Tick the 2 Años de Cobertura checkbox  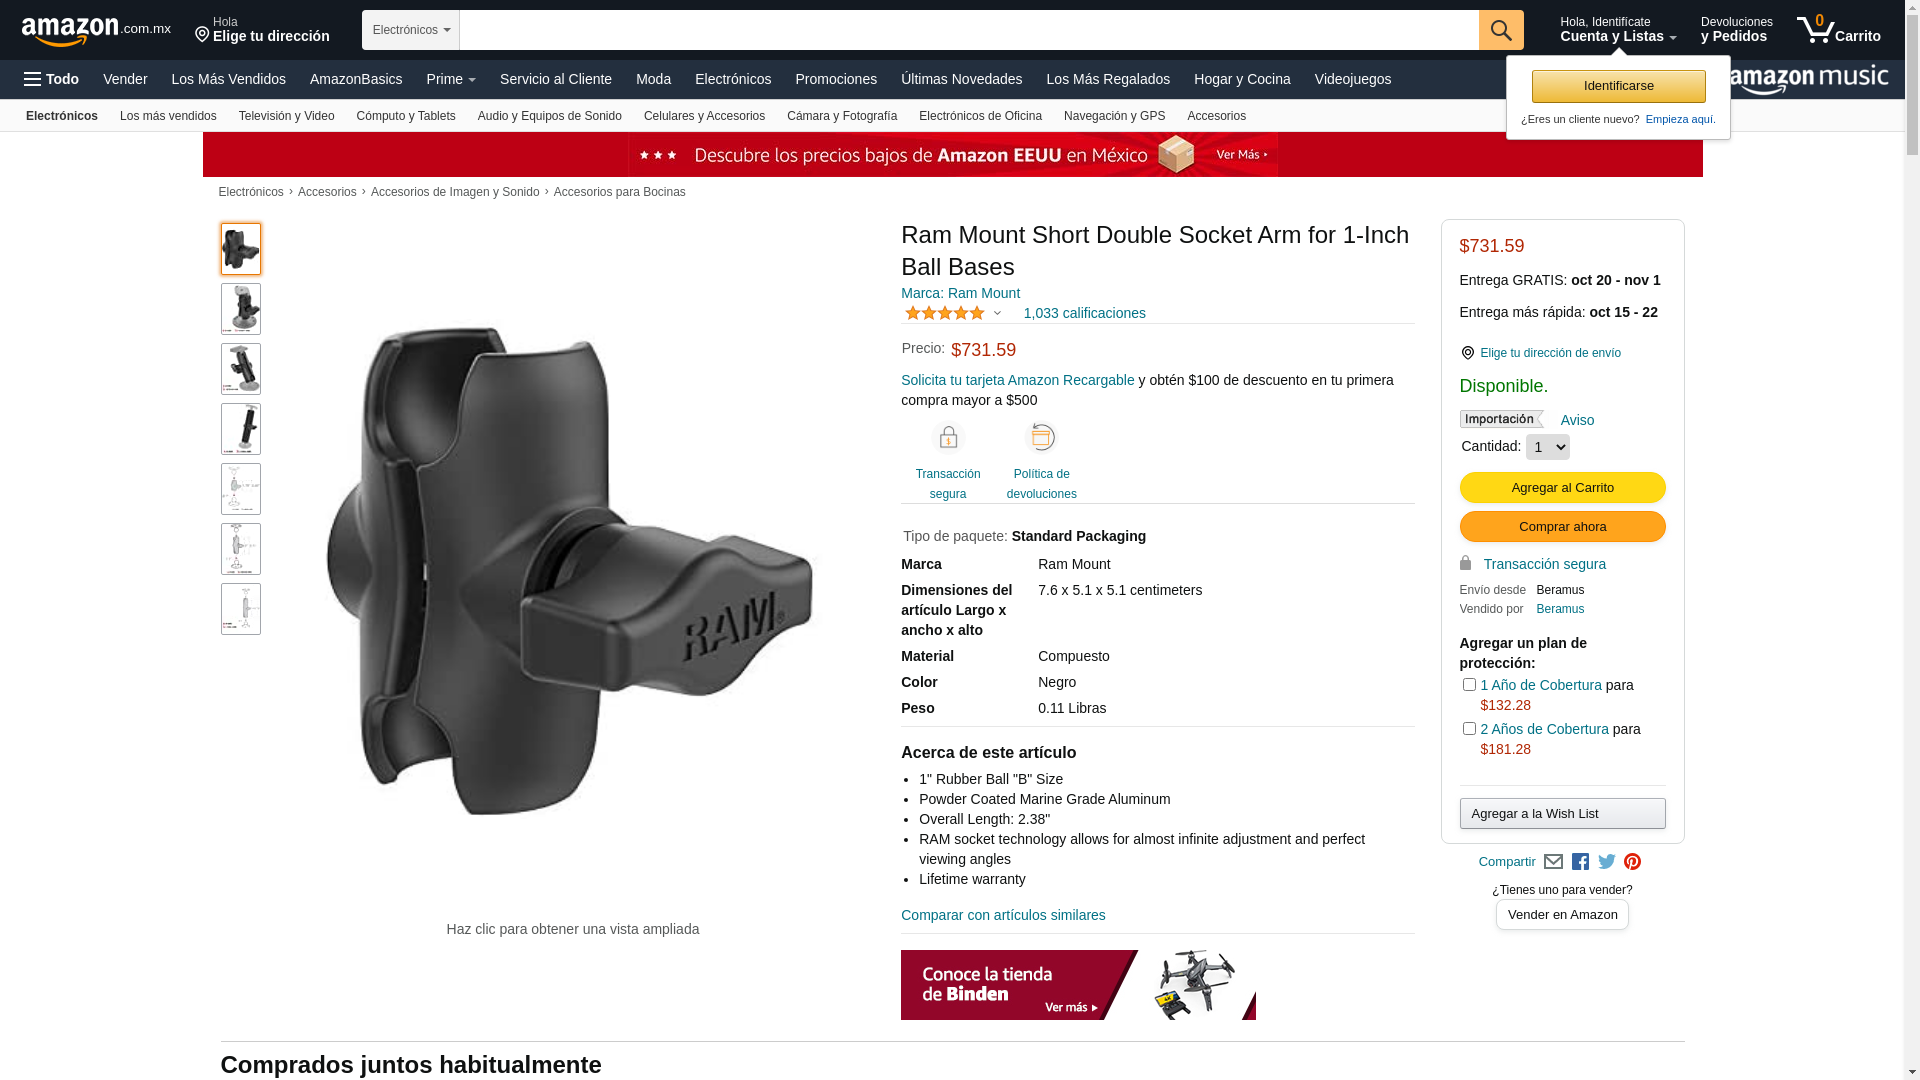coord(1469,729)
